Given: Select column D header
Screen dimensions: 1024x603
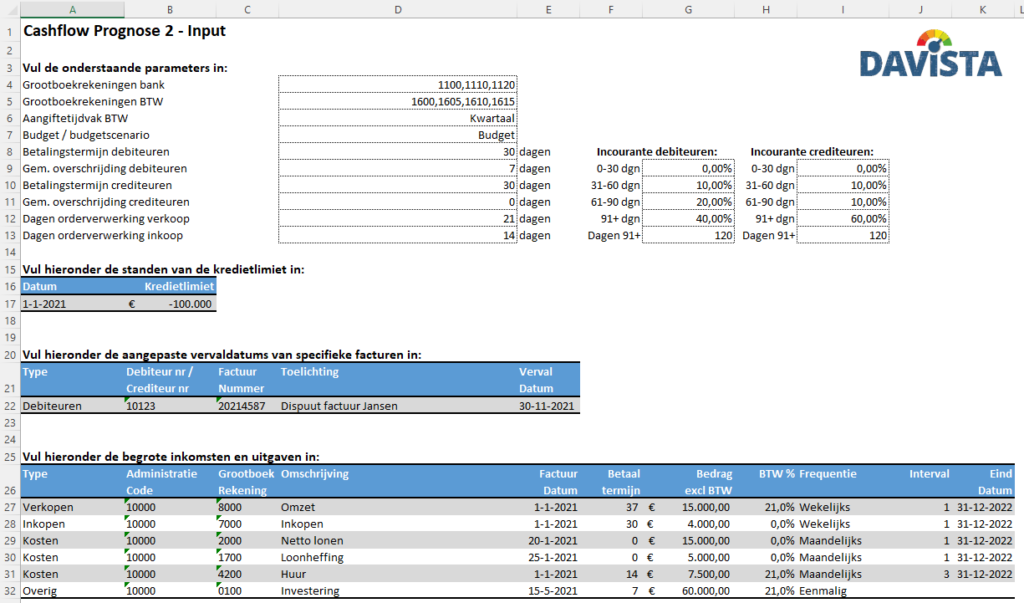Looking at the screenshot, I should click(398, 9).
